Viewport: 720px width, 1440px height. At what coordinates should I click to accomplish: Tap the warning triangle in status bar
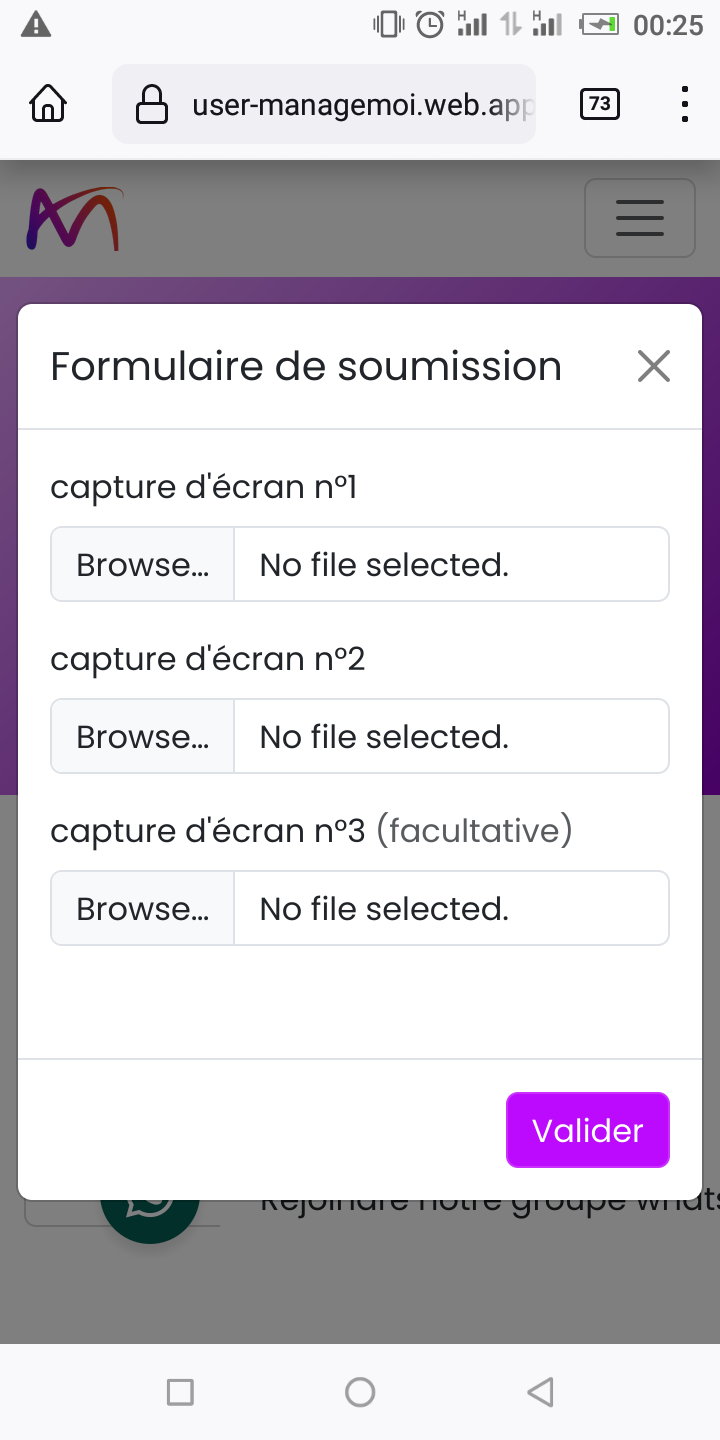[x=36, y=25]
